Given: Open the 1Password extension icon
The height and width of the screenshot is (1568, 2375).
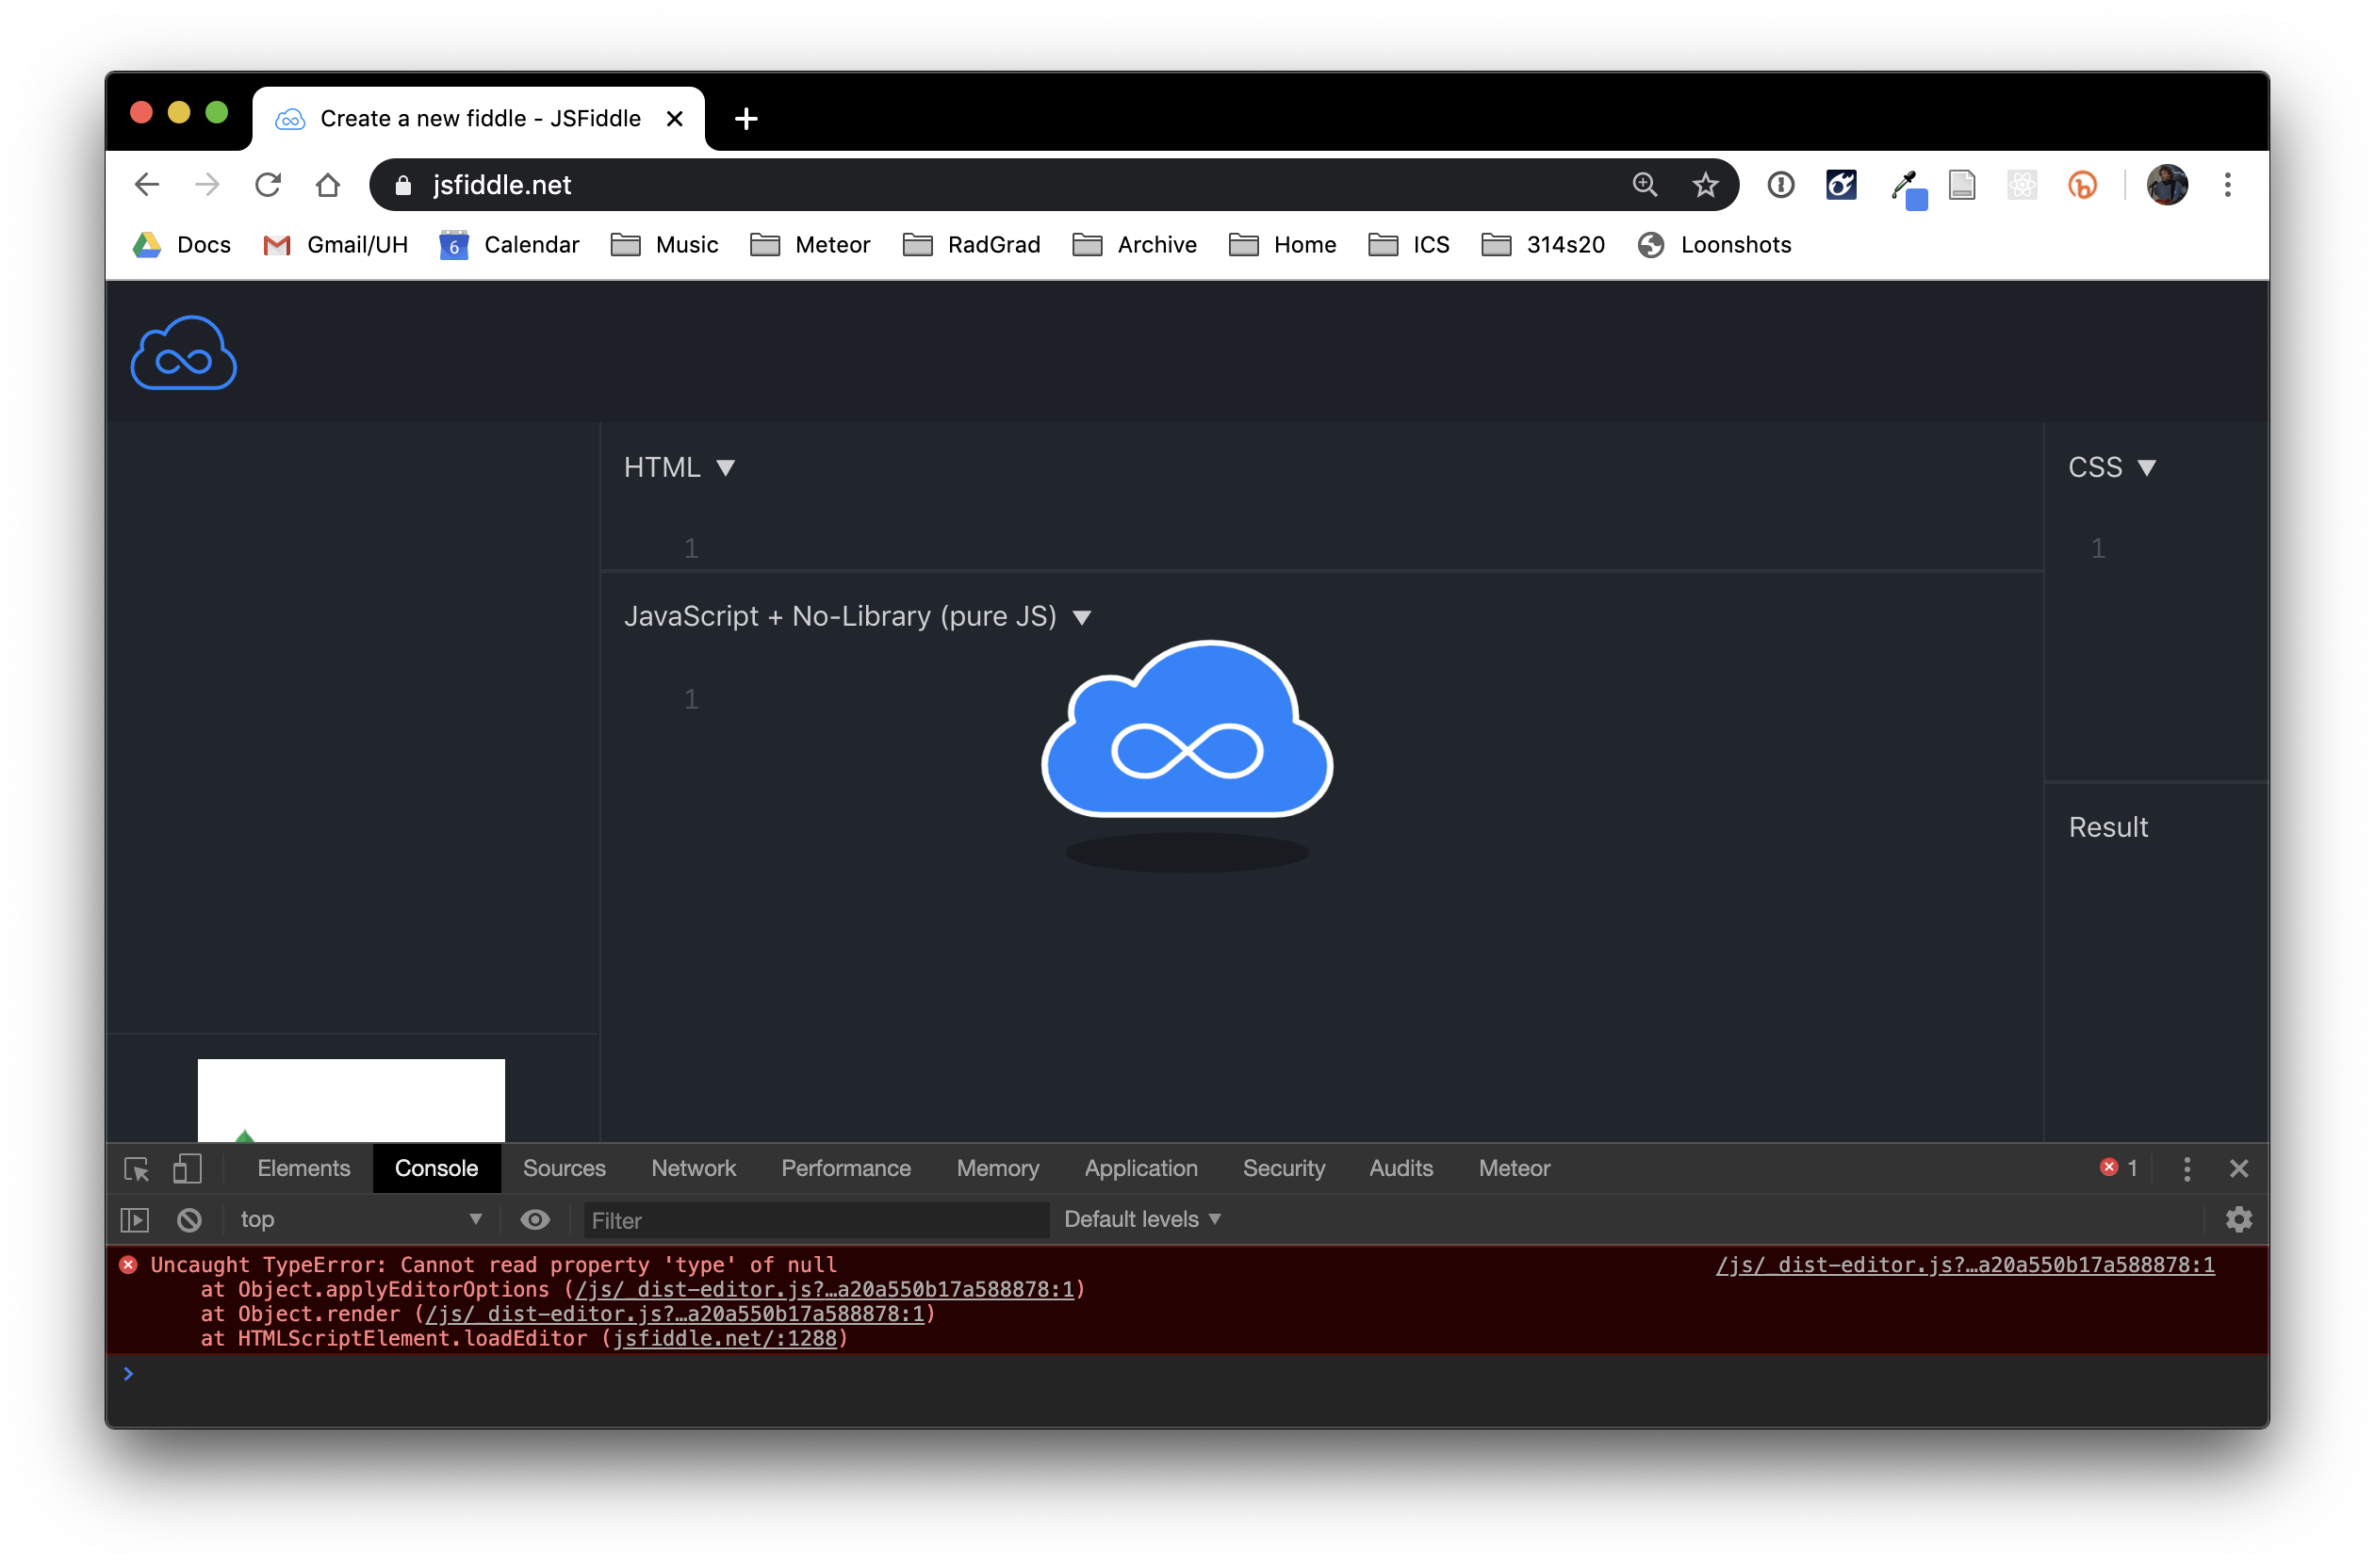Looking at the screenshot, I should point(1781,185).
